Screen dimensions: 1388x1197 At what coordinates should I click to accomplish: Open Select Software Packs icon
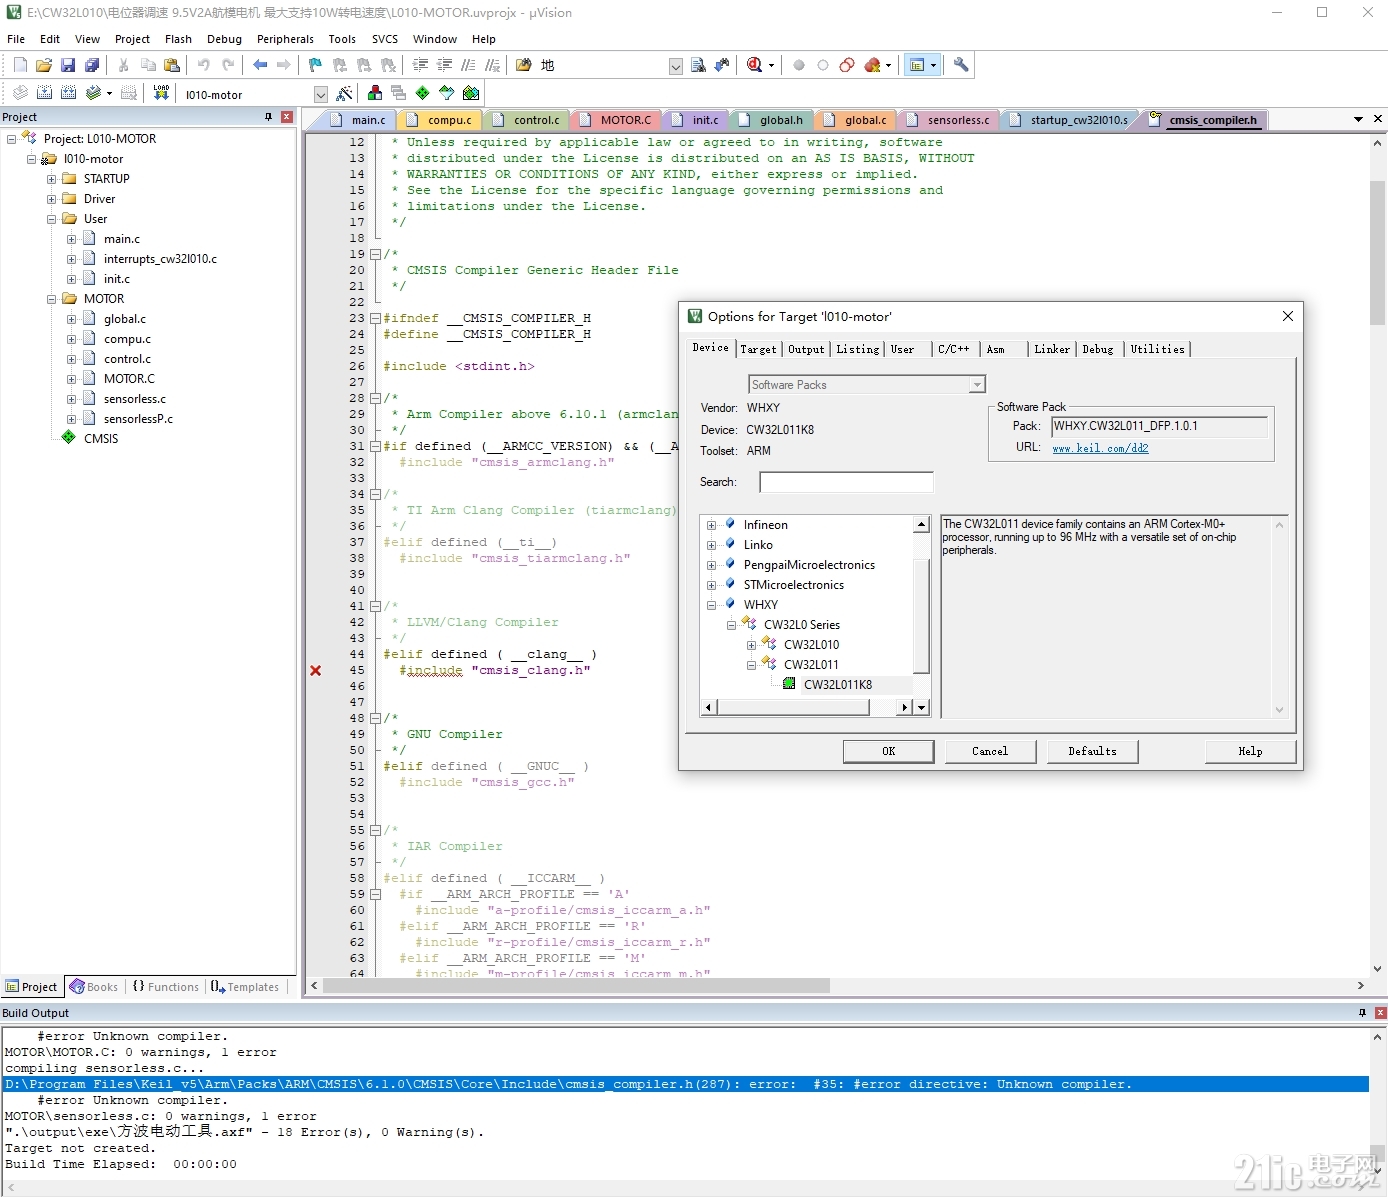[x=446, y=93]
